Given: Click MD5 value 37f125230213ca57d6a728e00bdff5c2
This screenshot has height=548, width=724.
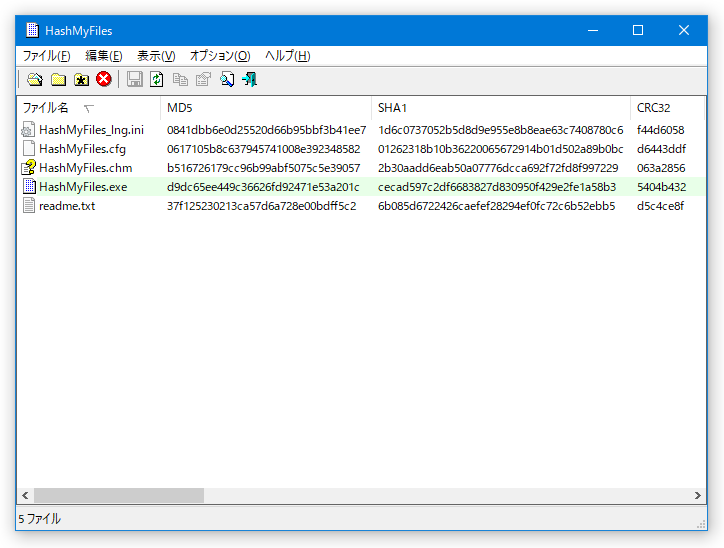Looking at the screenshot, I should (x=262, y=206).
